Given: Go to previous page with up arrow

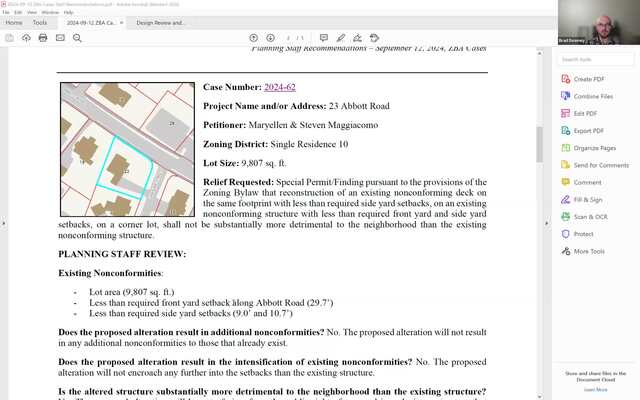Looking at the screenshot, I should point(254,38).
